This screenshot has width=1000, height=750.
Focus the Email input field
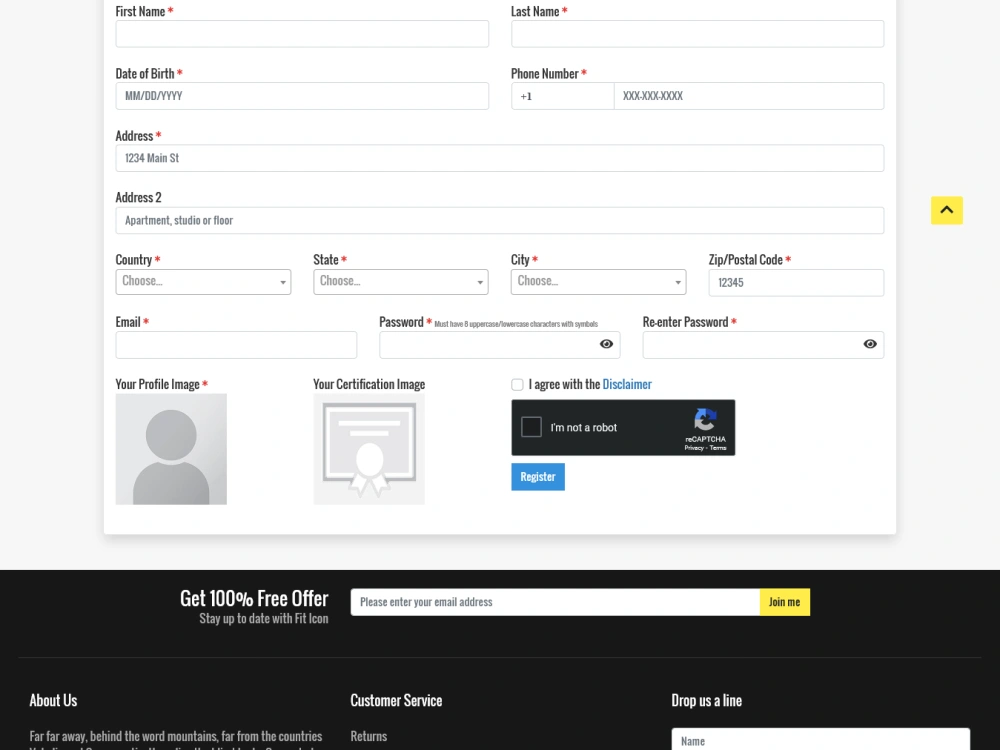tap(236, 345)
